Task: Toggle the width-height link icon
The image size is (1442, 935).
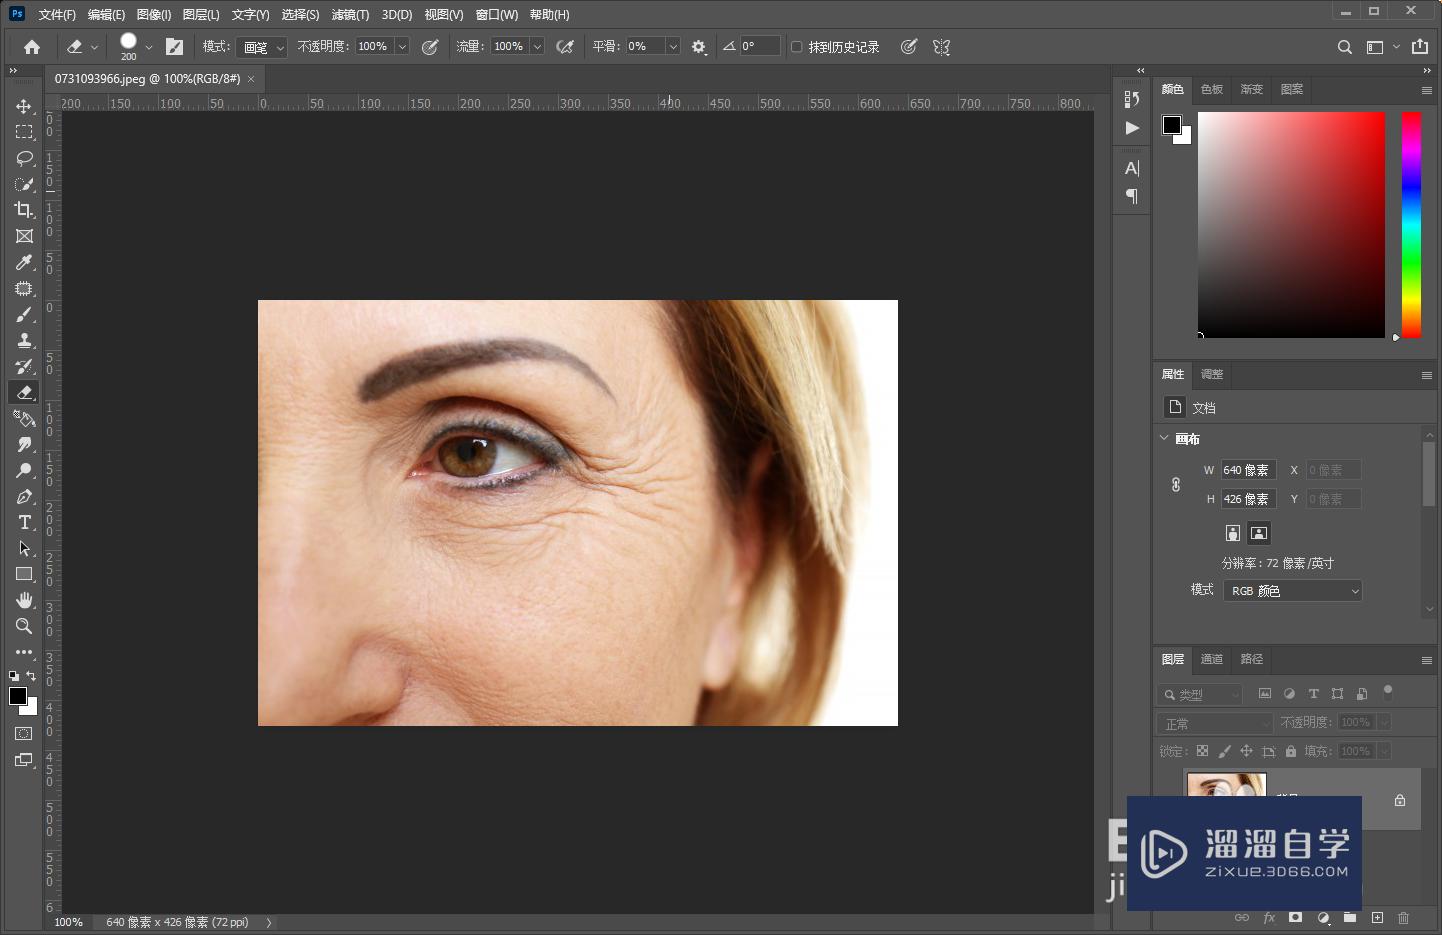Action: click(1176, 484)
